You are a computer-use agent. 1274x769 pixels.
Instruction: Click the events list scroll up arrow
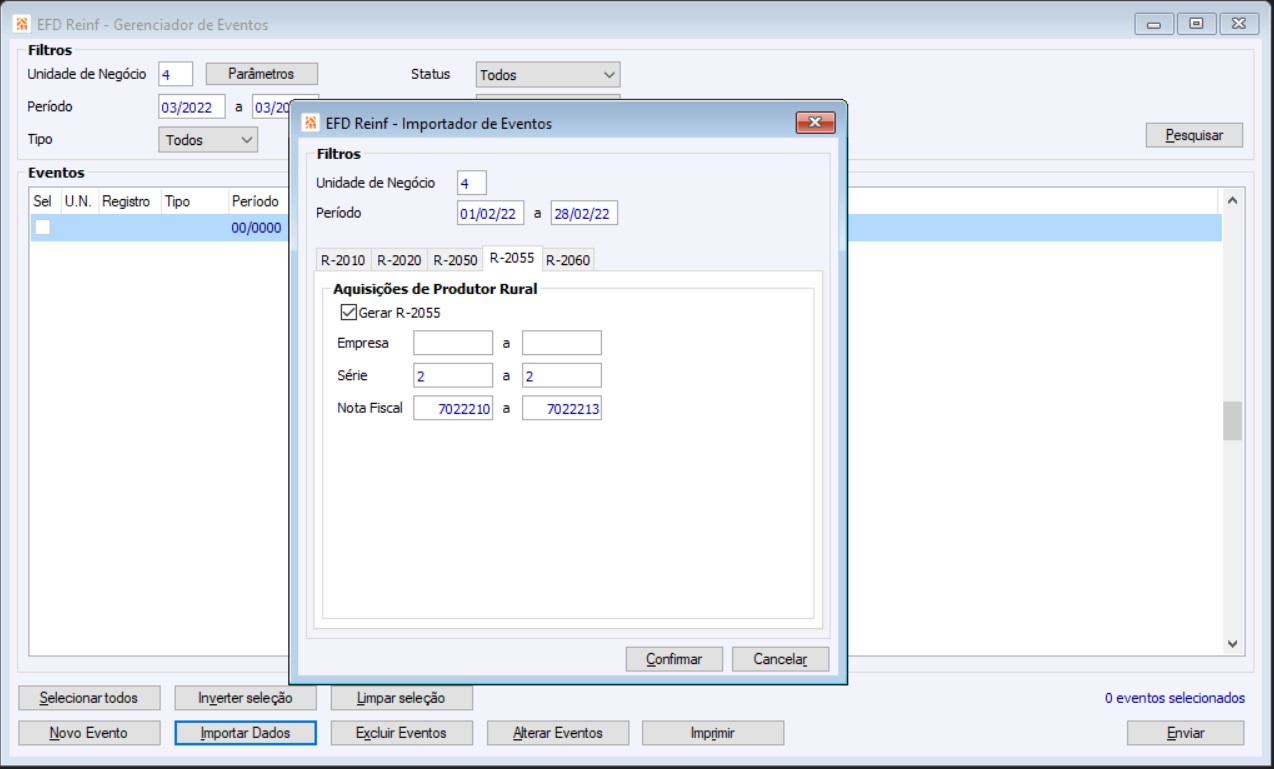pyautogui.click(x=1232, y=201)
